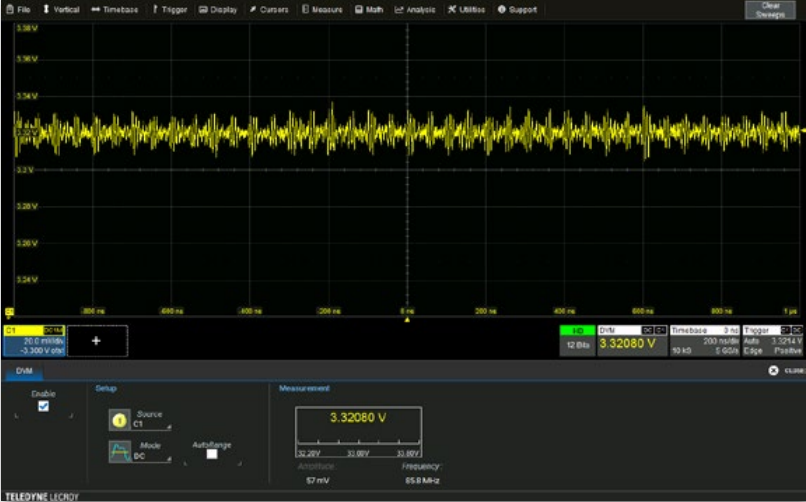This screenshot has width=806, height=502.
Task: Expand the Mode DC dropdown
Action: point(151,451)
